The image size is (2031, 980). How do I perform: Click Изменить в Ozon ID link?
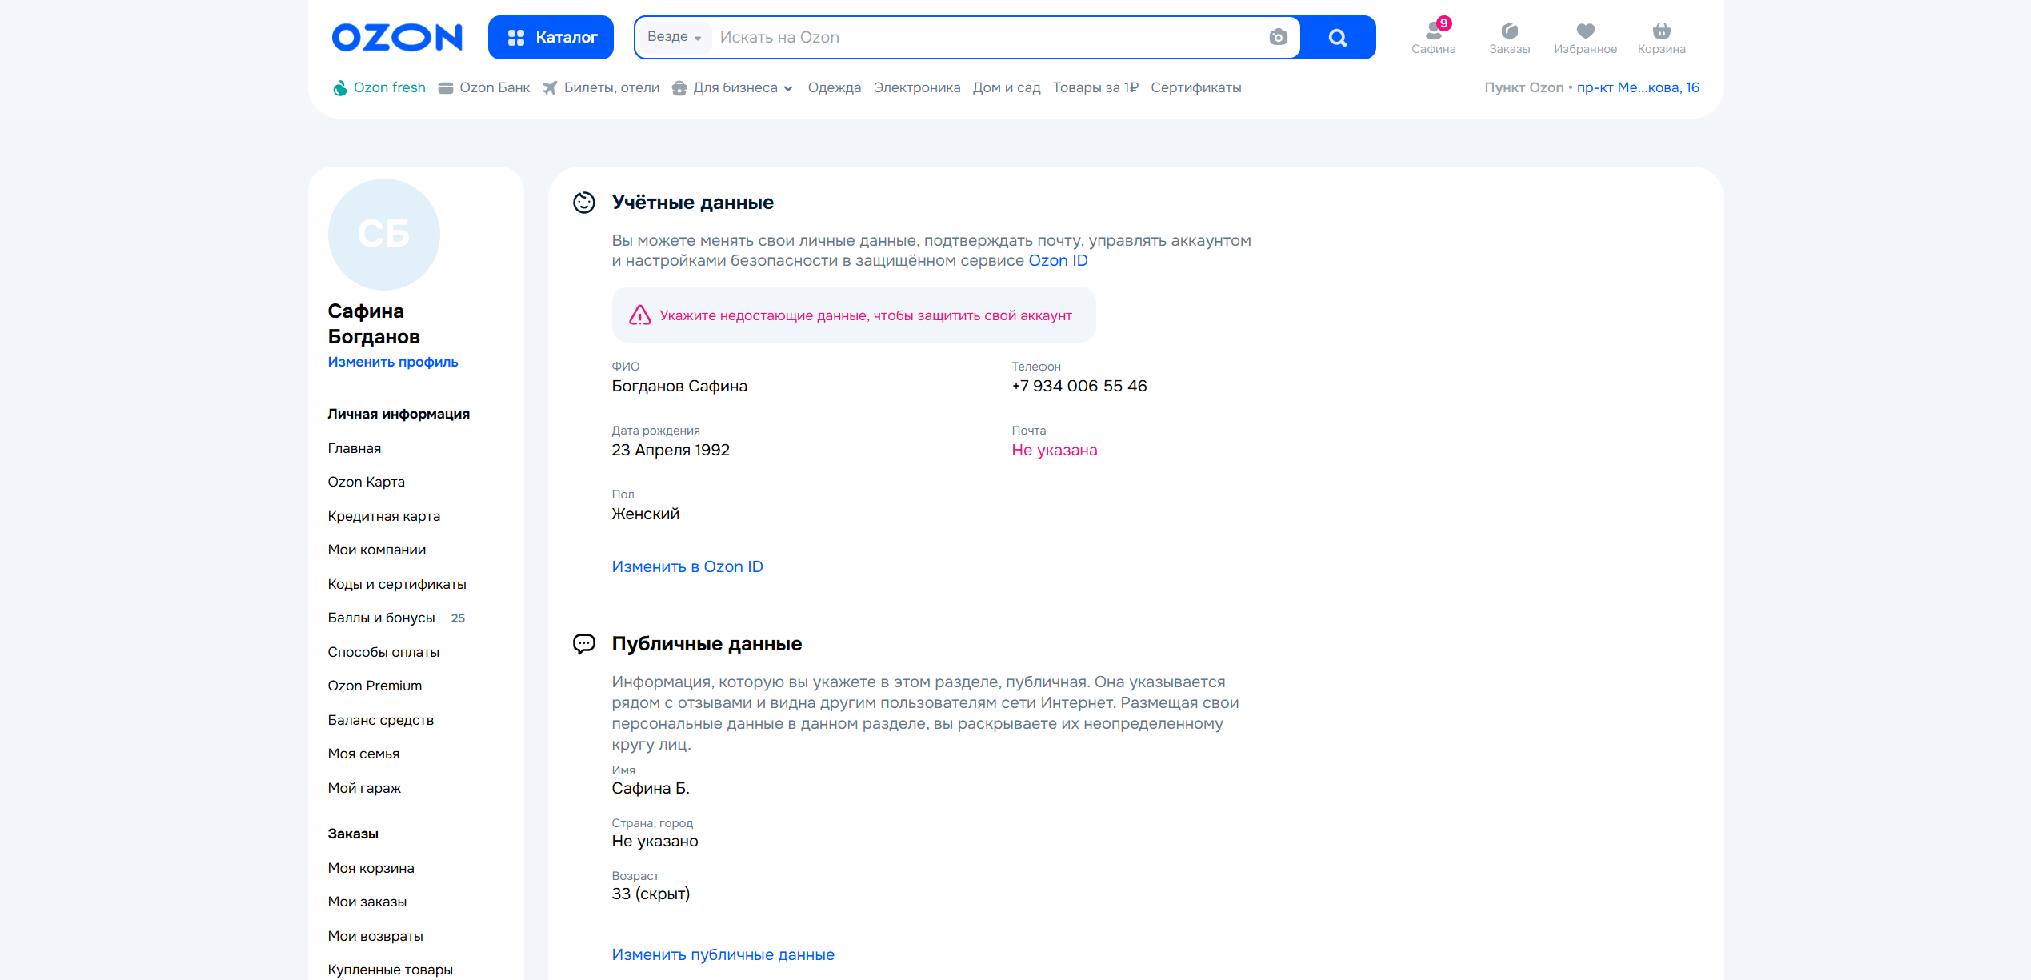click(x=687, y=567)
